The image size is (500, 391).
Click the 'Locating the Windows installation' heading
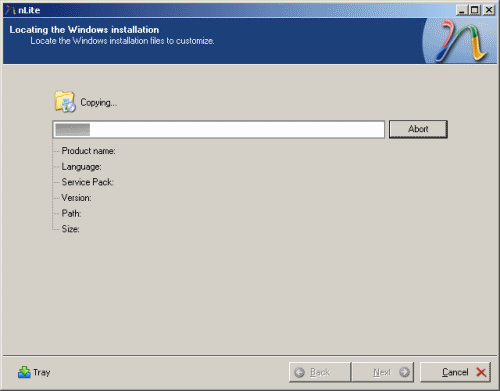(x=84, y=30)
